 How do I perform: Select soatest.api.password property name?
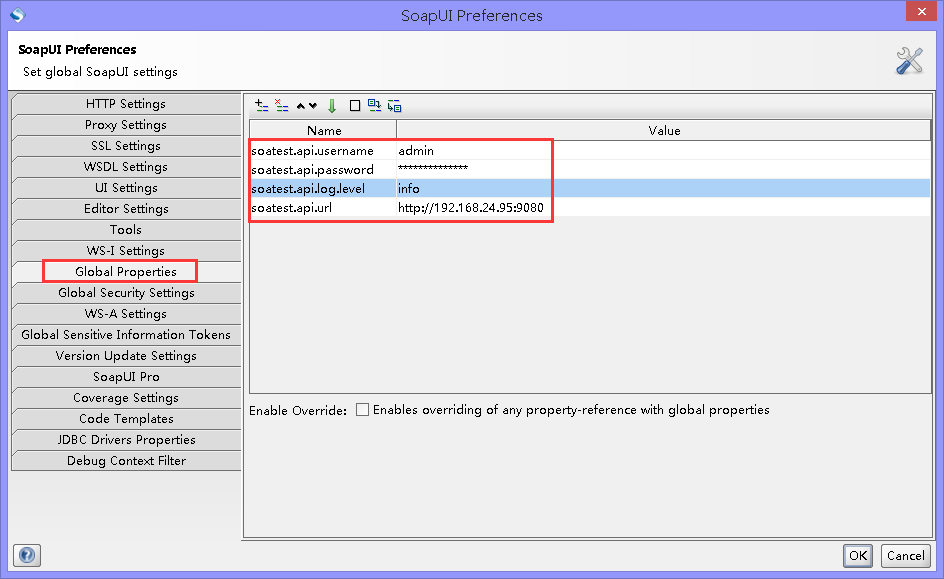(x=323, y=170)
